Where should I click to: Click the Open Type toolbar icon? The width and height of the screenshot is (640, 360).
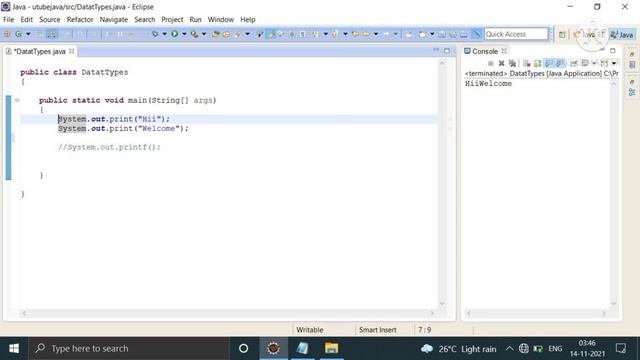coord(216,34)
